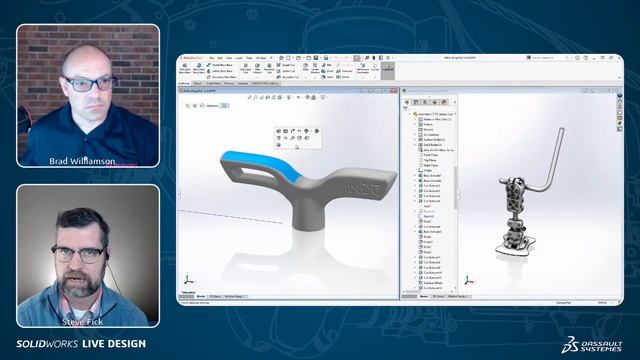Screen dimensions: 640x360
Task: Select the Extruded Cut tool
Action: click(246, 68)
